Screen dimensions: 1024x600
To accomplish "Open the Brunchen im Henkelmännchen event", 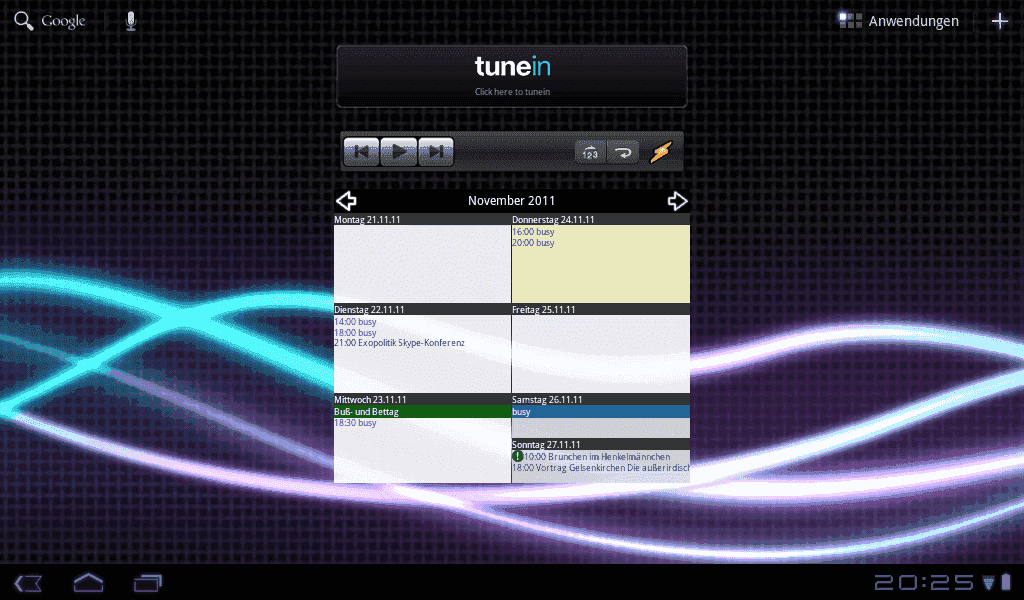I will (x=597, y=457).
